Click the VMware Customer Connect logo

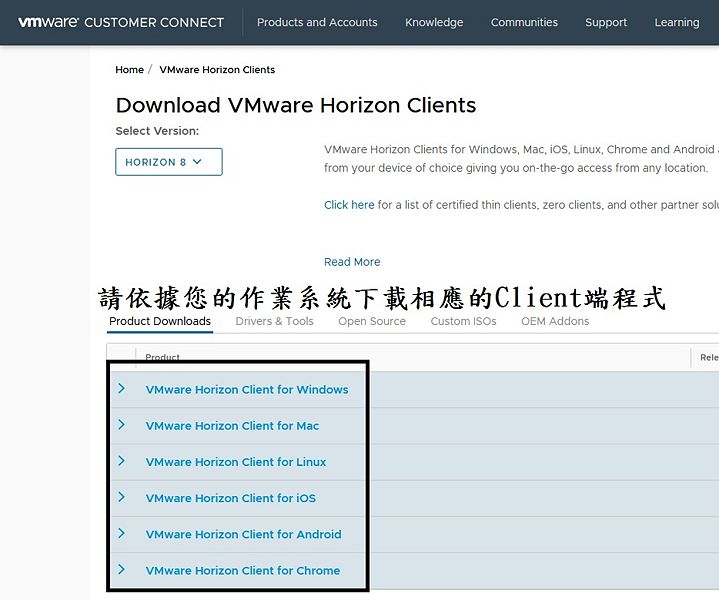click(121, 22)
